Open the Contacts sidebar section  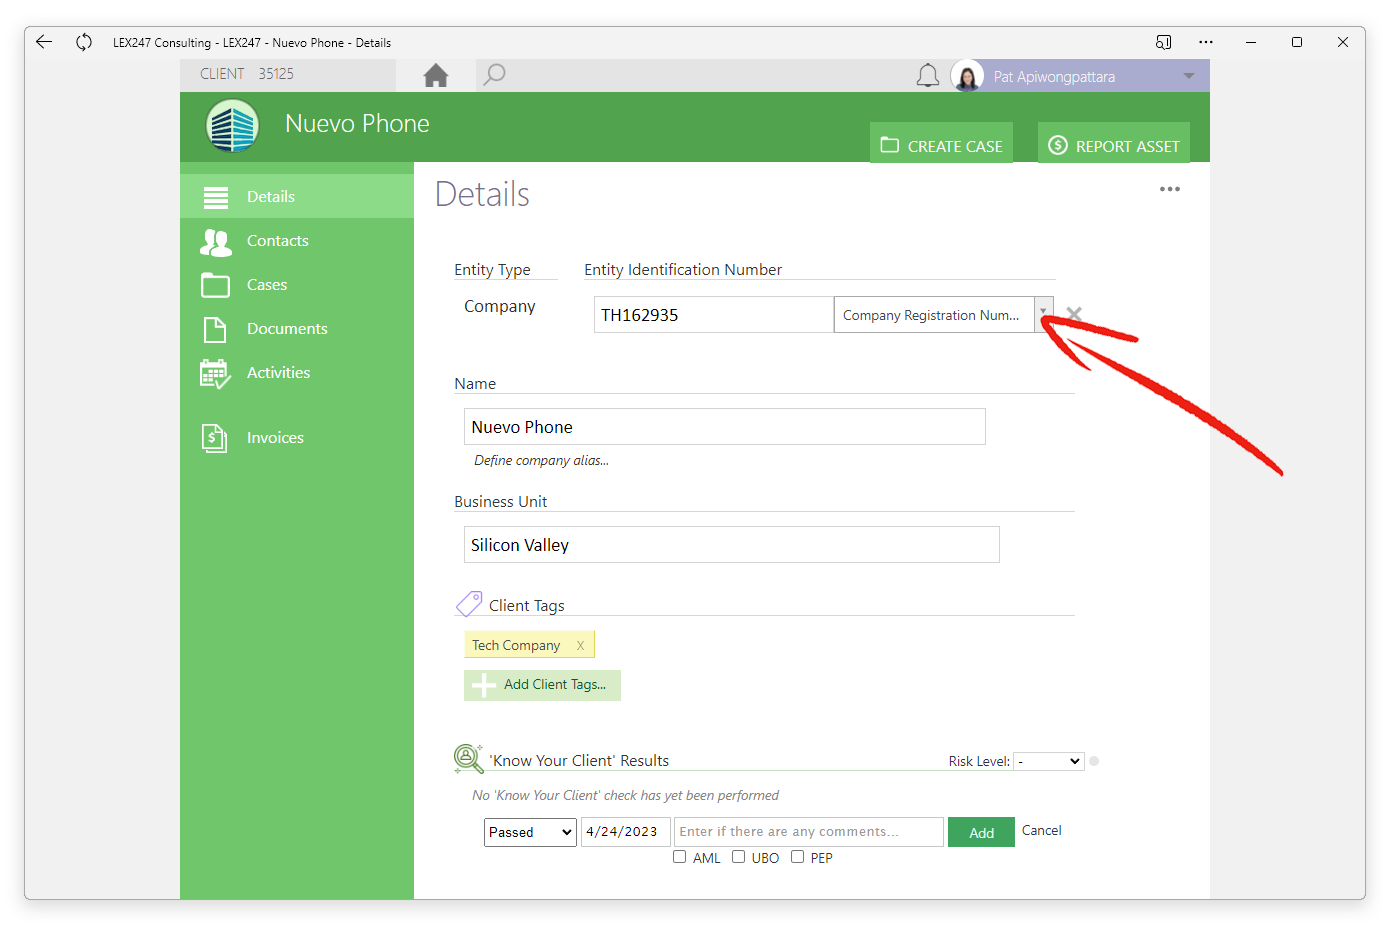[297, 240]
